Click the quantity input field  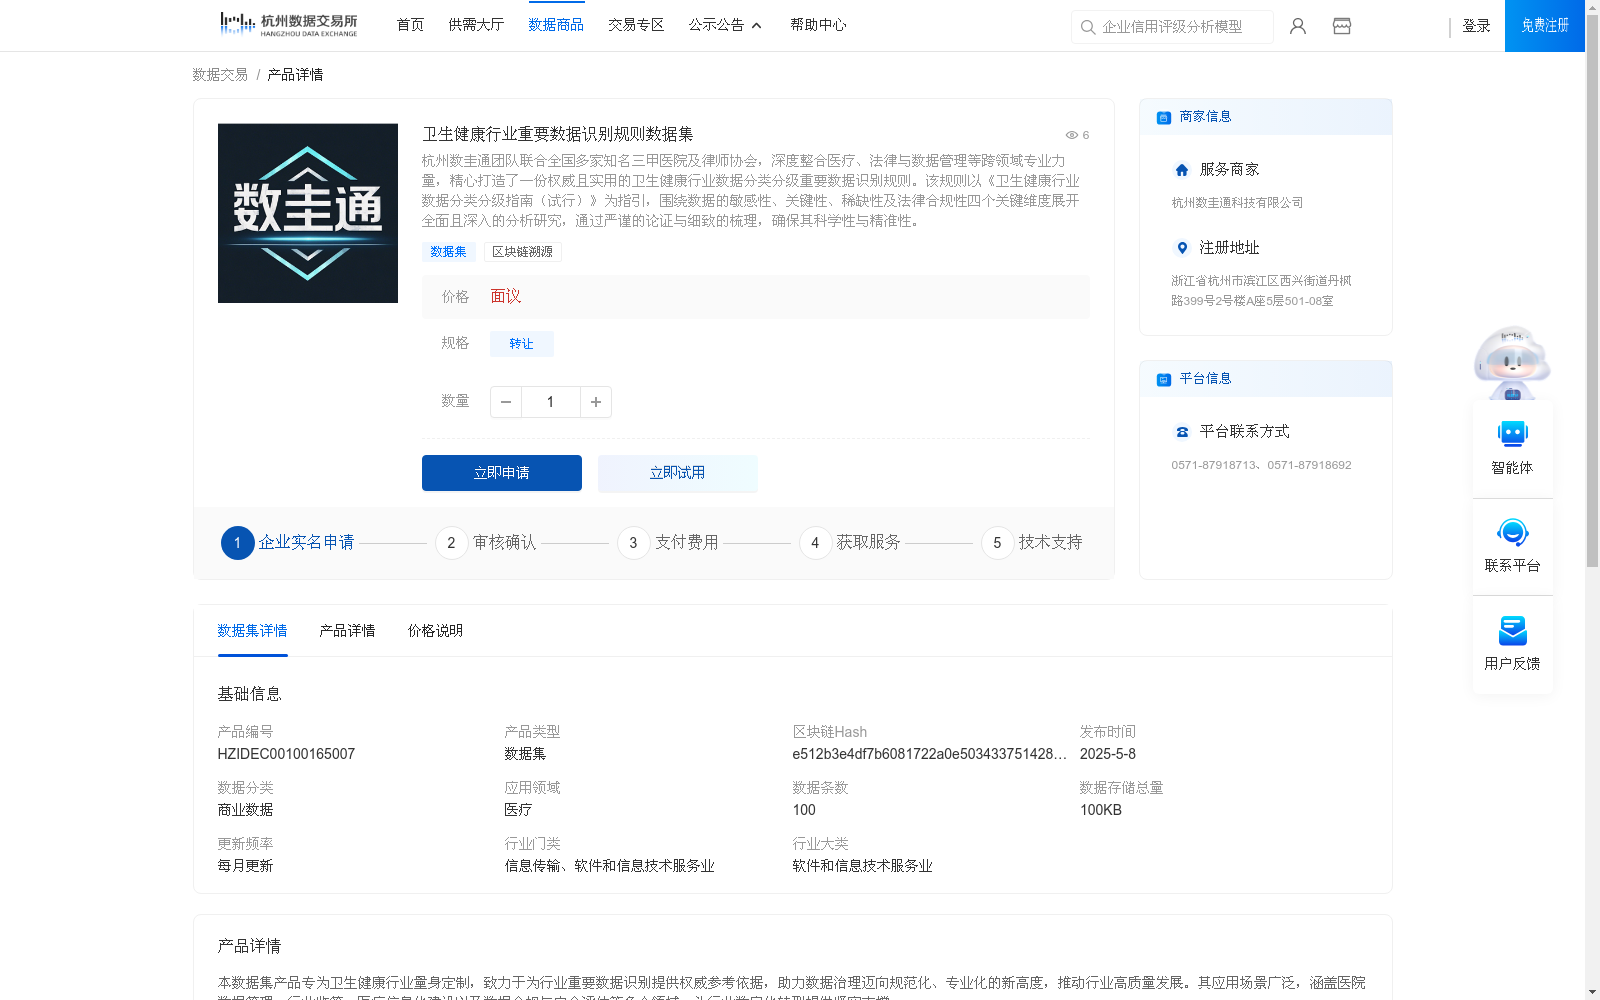(550, 402)
